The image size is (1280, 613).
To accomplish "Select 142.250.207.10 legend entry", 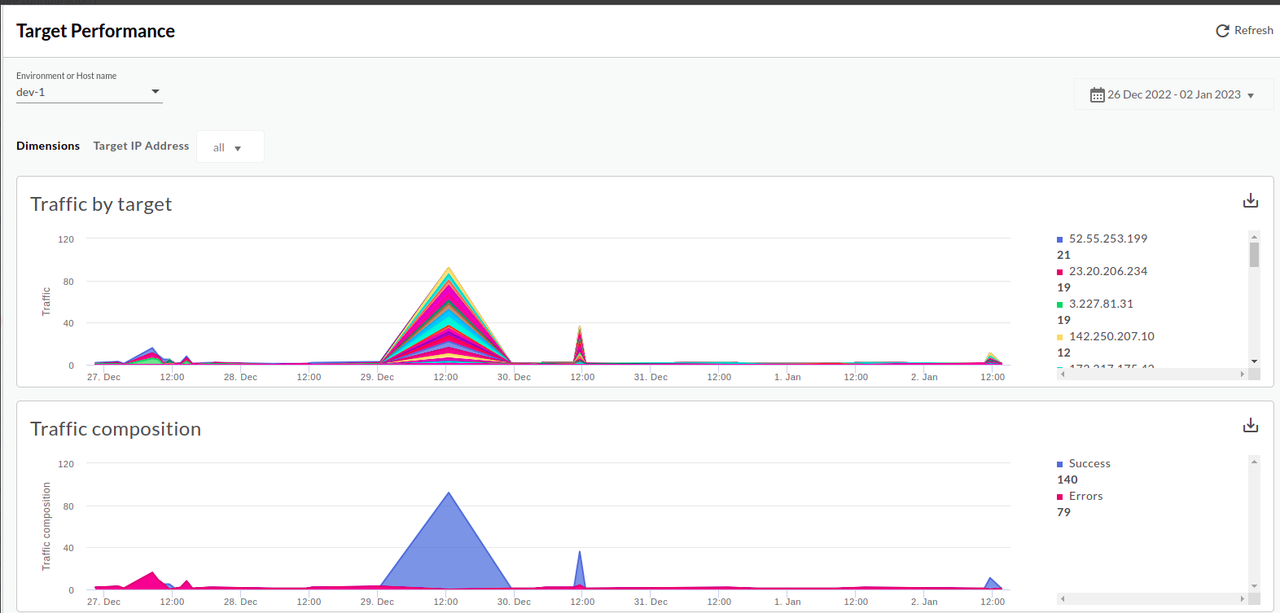I will click(x=1111, y=336).
